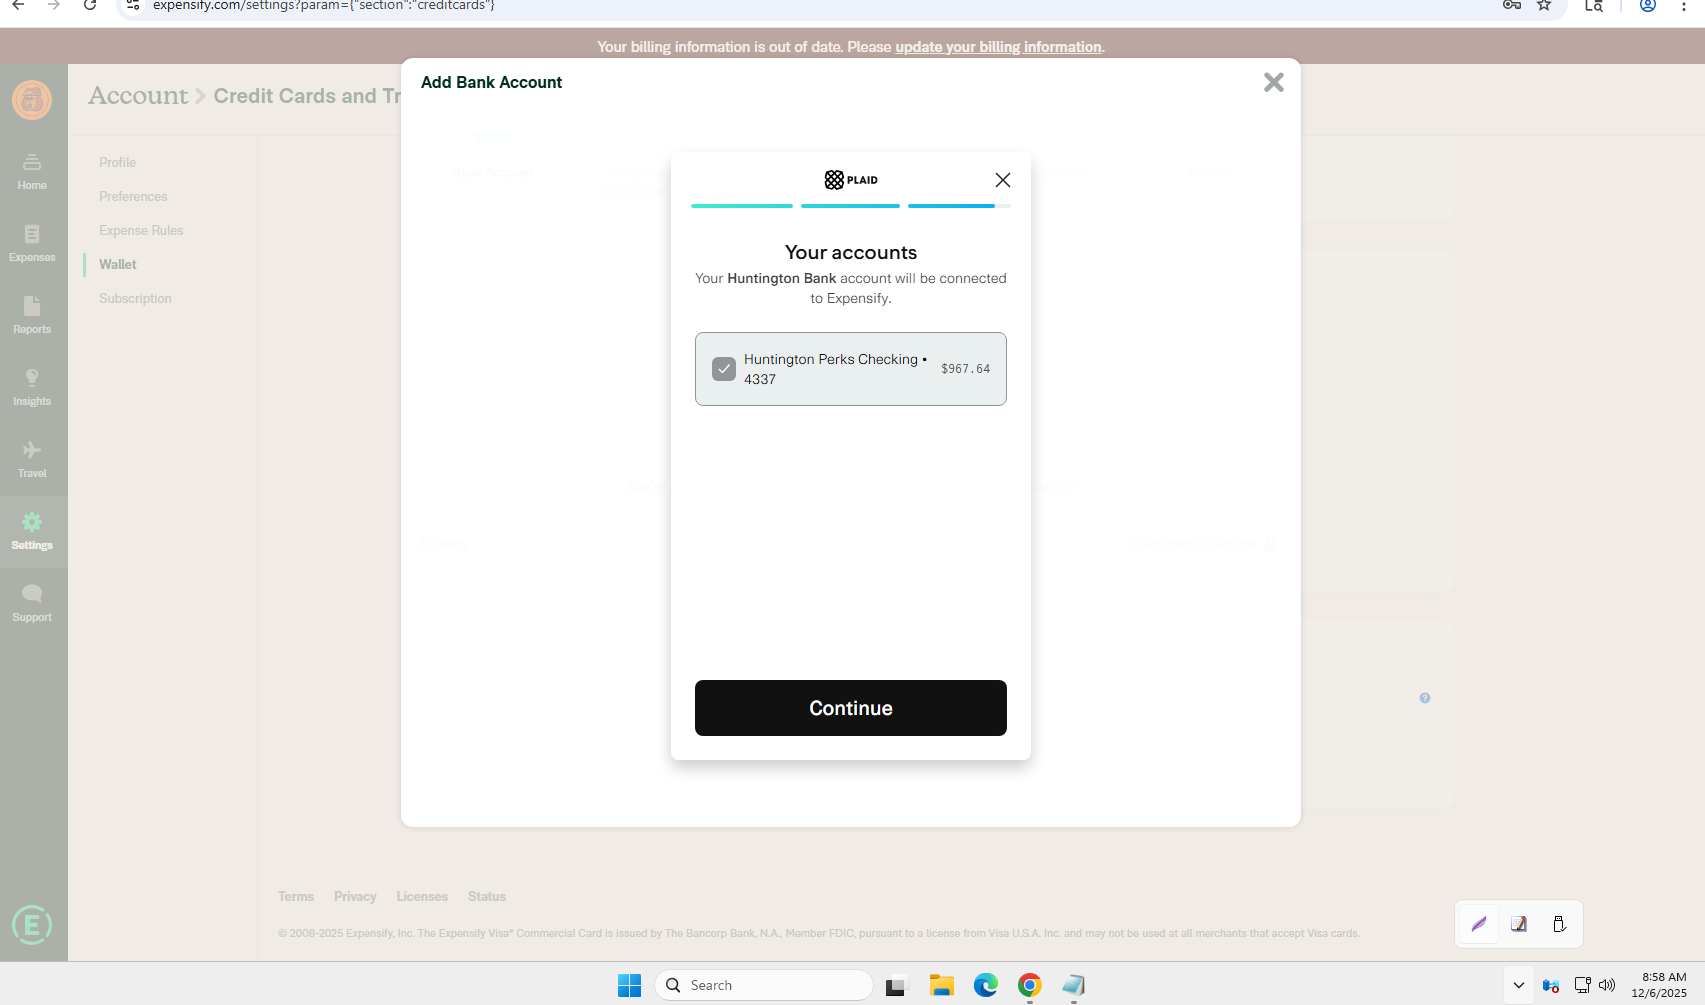
Task: Select Wallet in the settings menu
Action: coord(118,264)
